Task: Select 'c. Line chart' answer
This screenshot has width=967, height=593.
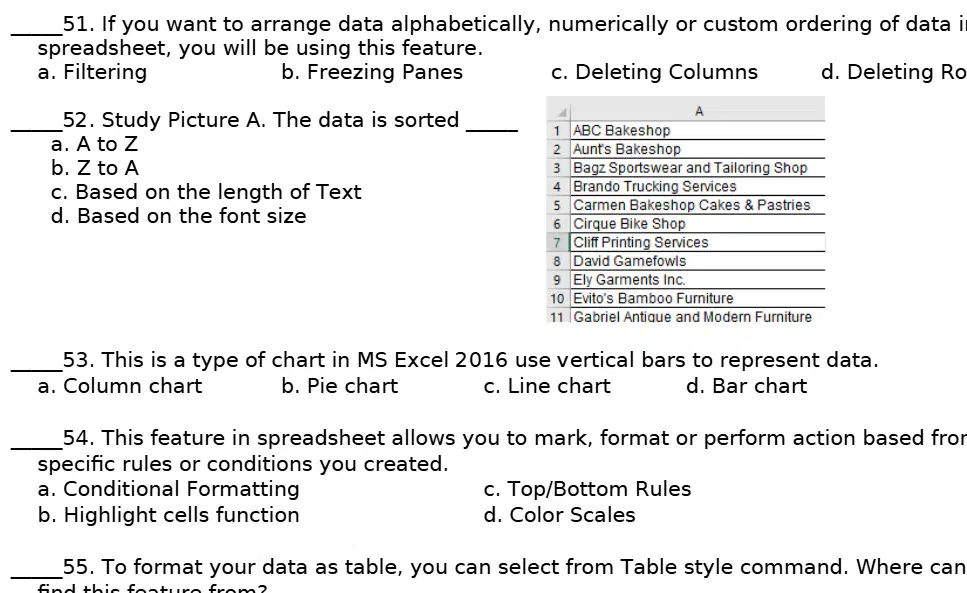Action: click(x=547, y=386)
